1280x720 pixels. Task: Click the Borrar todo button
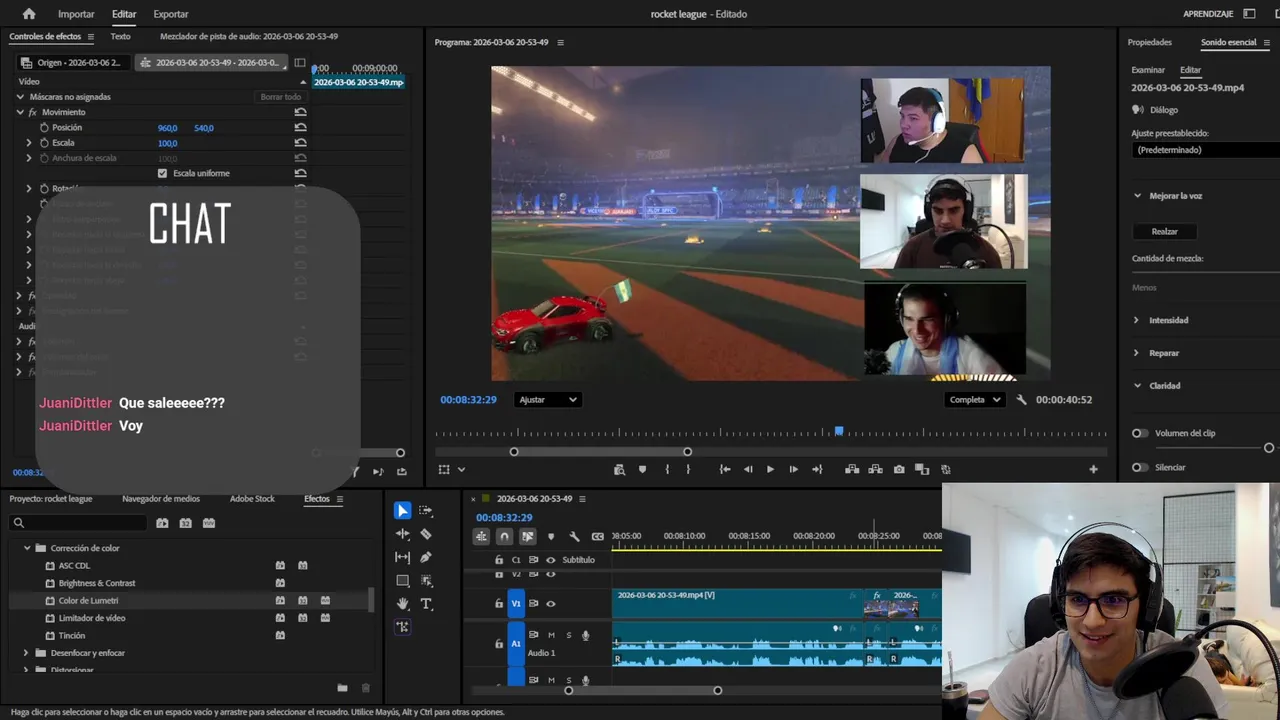click(280, 97)
